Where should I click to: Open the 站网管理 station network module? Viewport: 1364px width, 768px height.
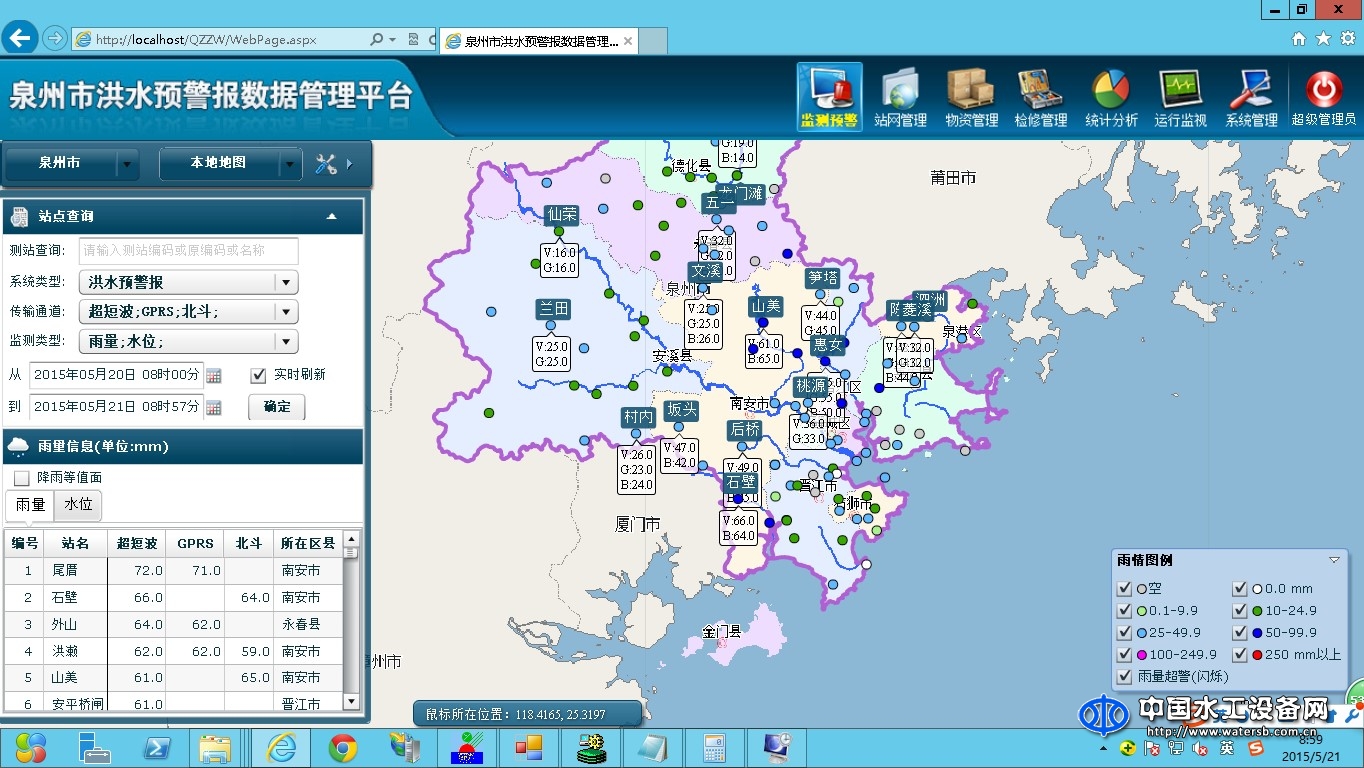coord(899,96)
